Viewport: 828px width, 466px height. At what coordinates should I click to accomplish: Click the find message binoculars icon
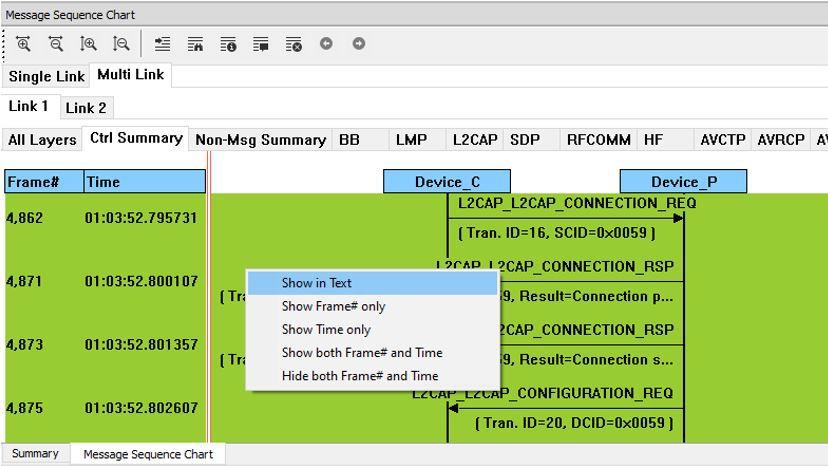tap(195, 44)
